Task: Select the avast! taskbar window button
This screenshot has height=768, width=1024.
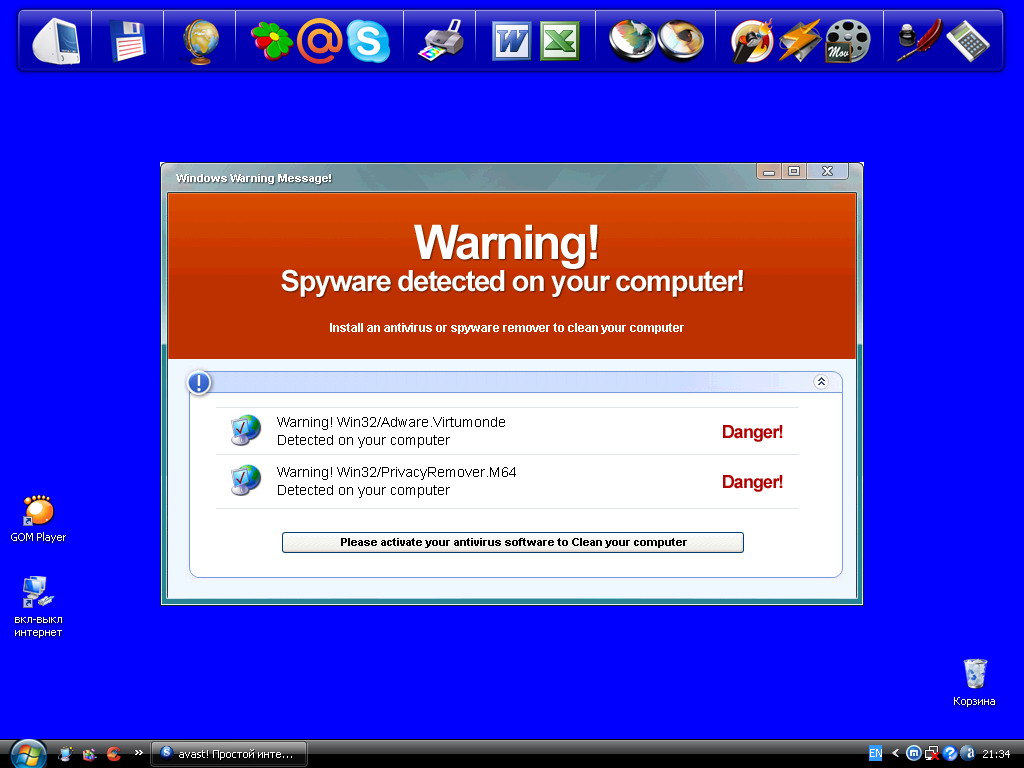Action: coord(228,754)
